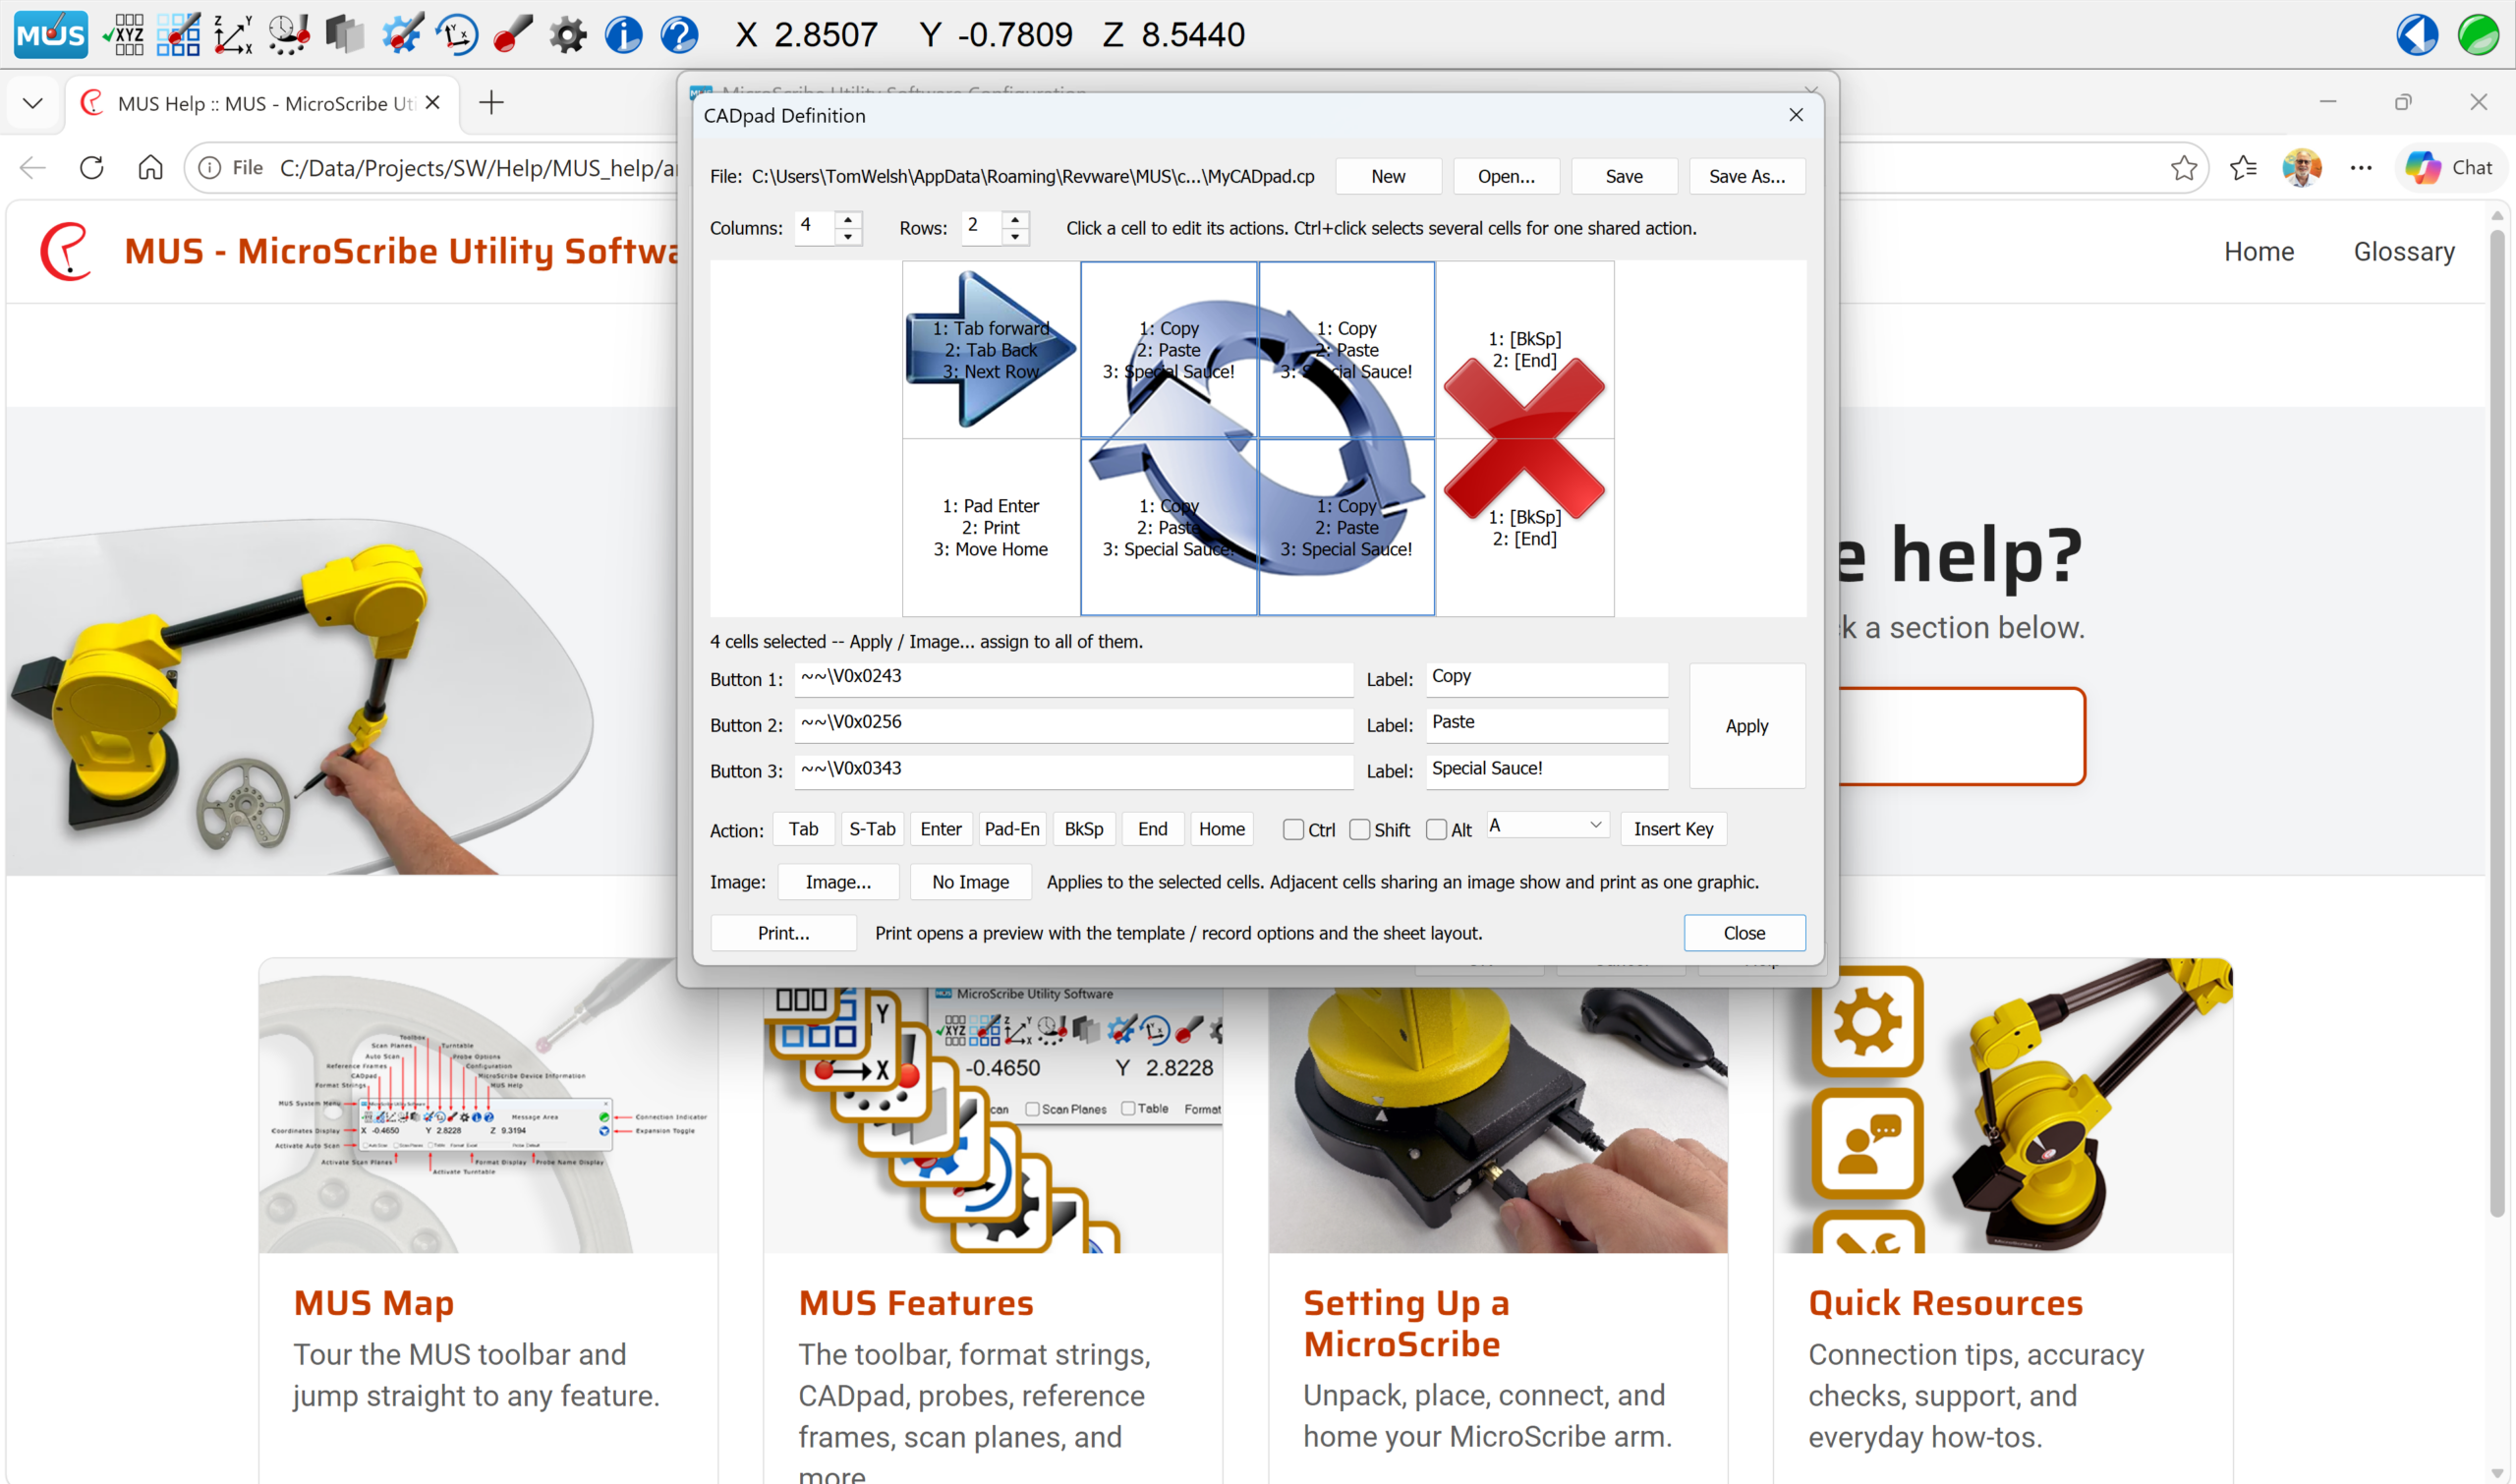Viewport: 2516px width, 1484px height.
Task: Enable the Alt modifier checkbox
Action: (x=1436, y=829)
